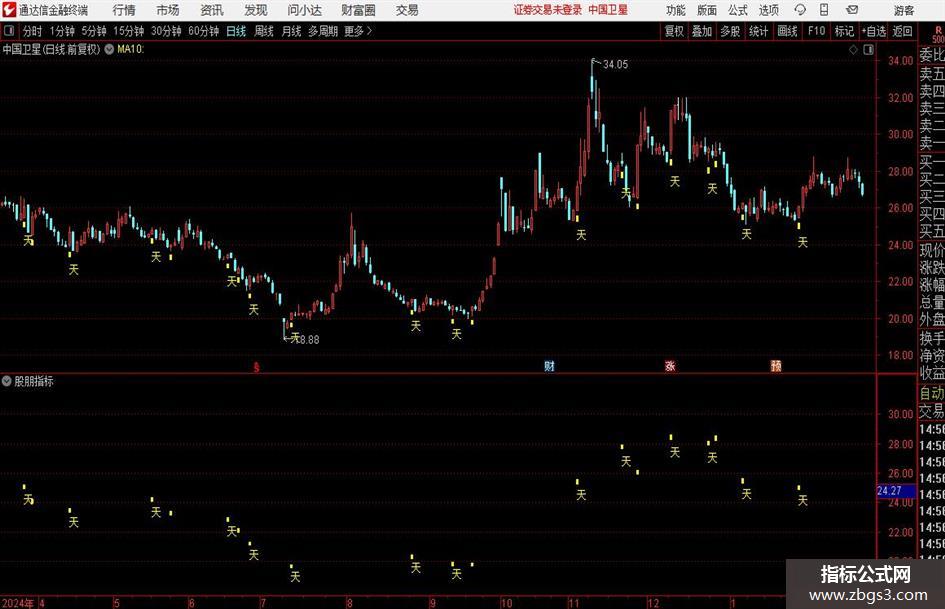Click the Tongdaxin red logo icon

pos(9,10)
